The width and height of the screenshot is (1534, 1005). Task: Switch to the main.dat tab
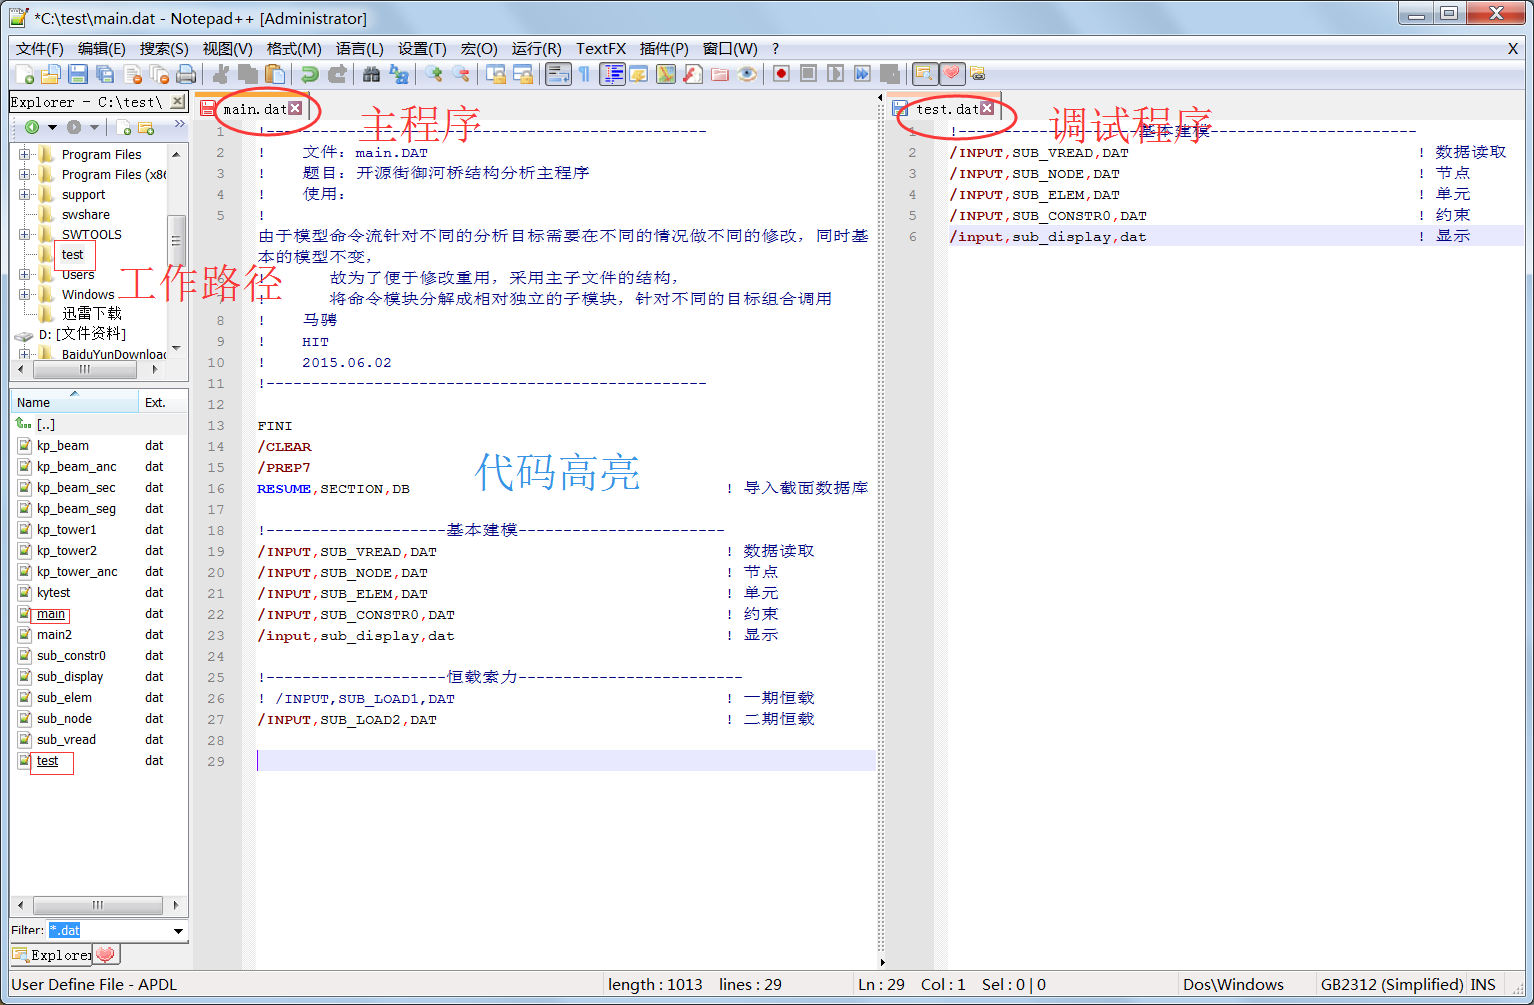pyautogui.click(x=254, y=109)
